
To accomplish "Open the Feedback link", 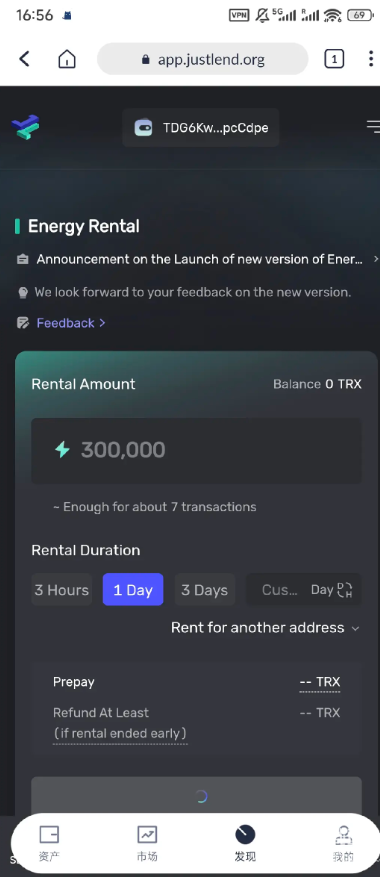I will [71, 323].
